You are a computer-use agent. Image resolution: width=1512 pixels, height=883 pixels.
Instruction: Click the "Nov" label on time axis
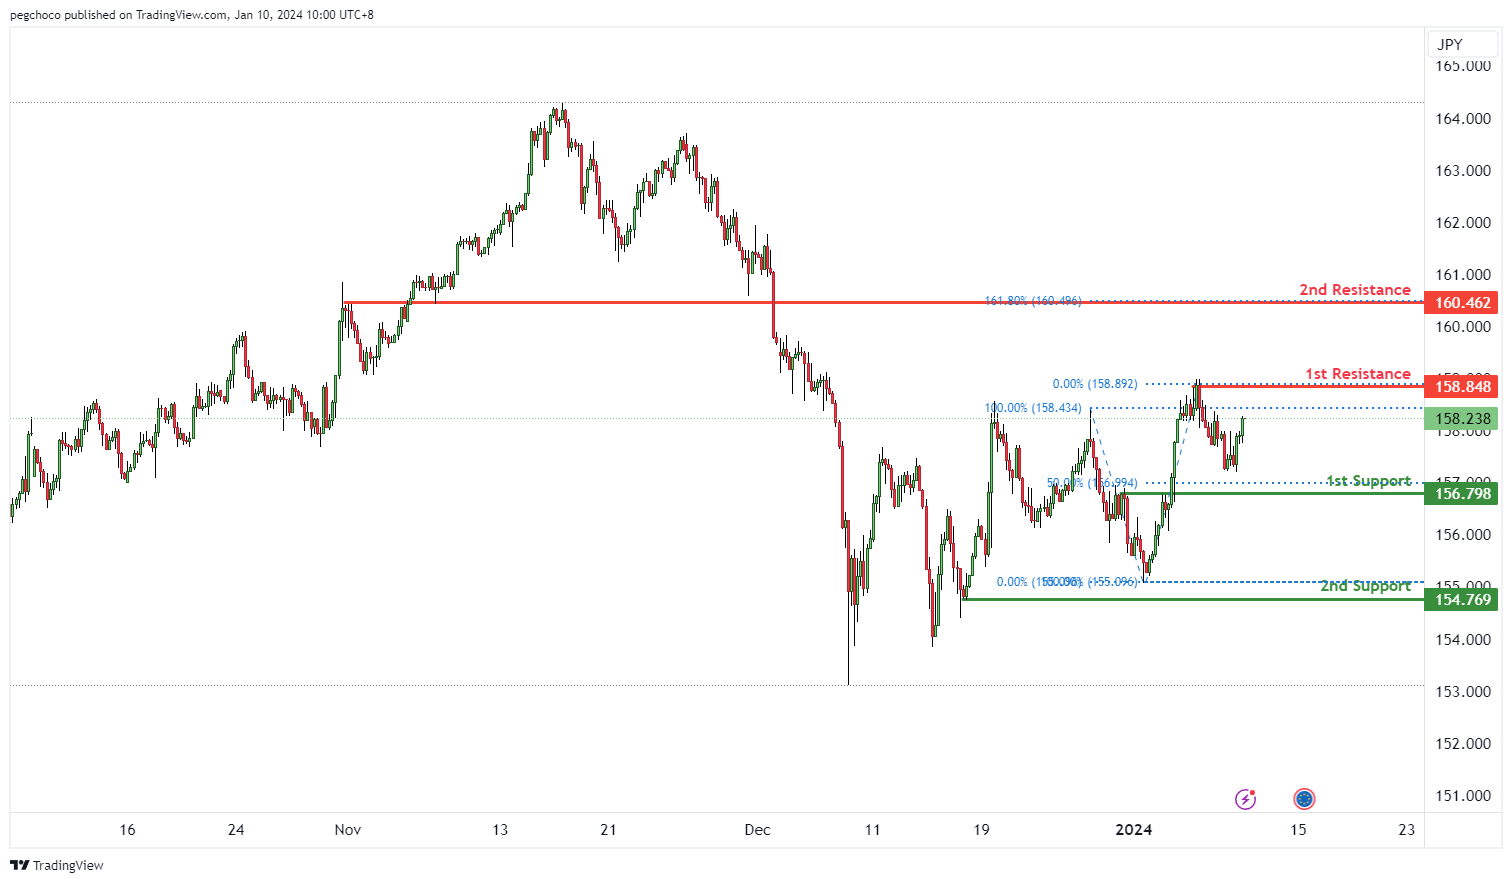[348, 830]
